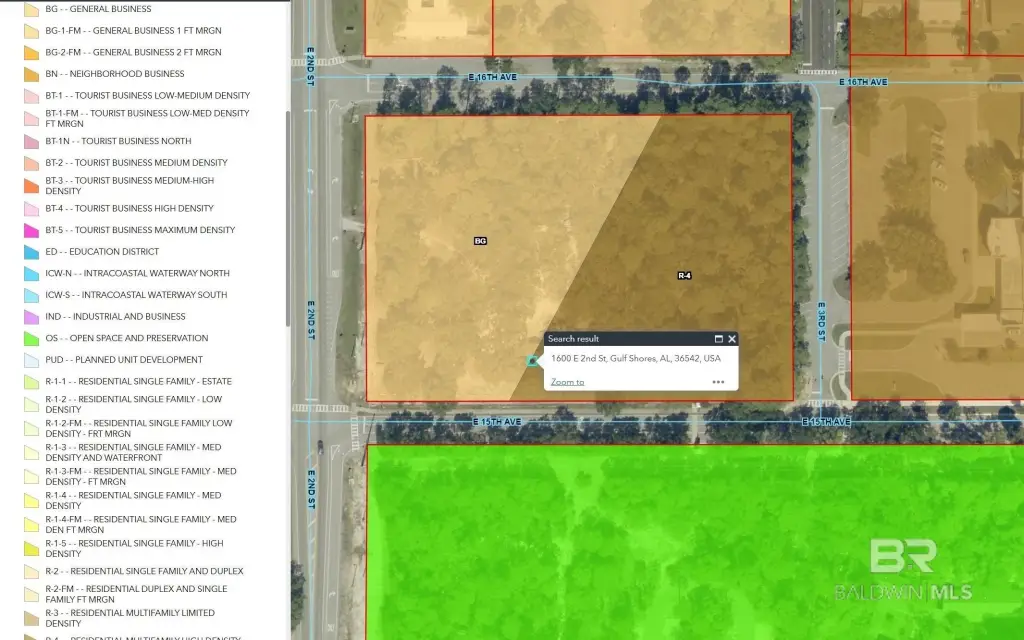Click the Search result popup title bar
The width and height of the screenshot is (1024, 640).
[x=620, y=339]
